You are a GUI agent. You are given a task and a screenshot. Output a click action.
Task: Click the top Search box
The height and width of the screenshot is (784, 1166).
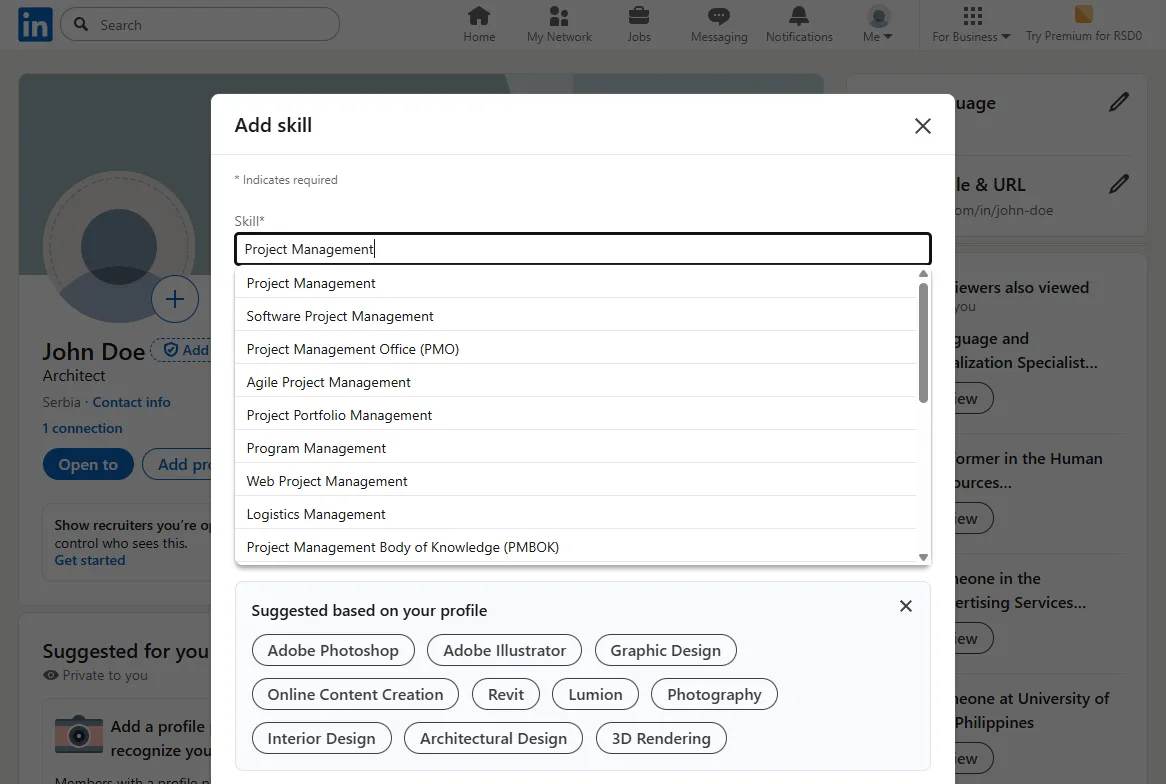tap(200, 25)
